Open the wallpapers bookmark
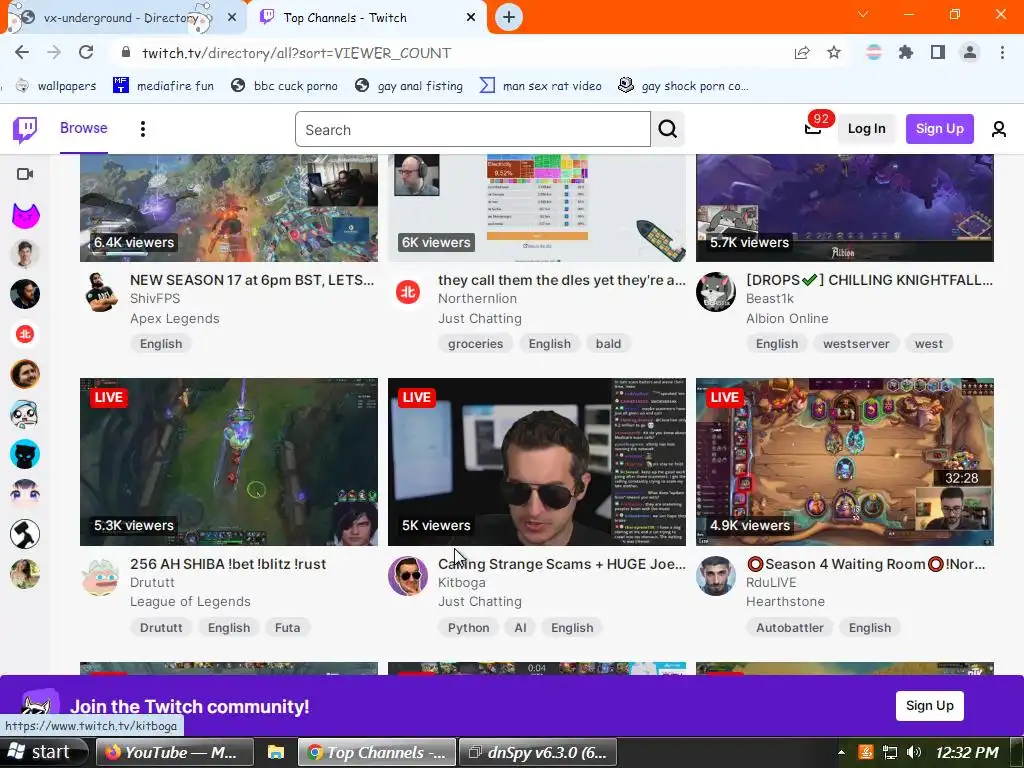 point(56,86)
